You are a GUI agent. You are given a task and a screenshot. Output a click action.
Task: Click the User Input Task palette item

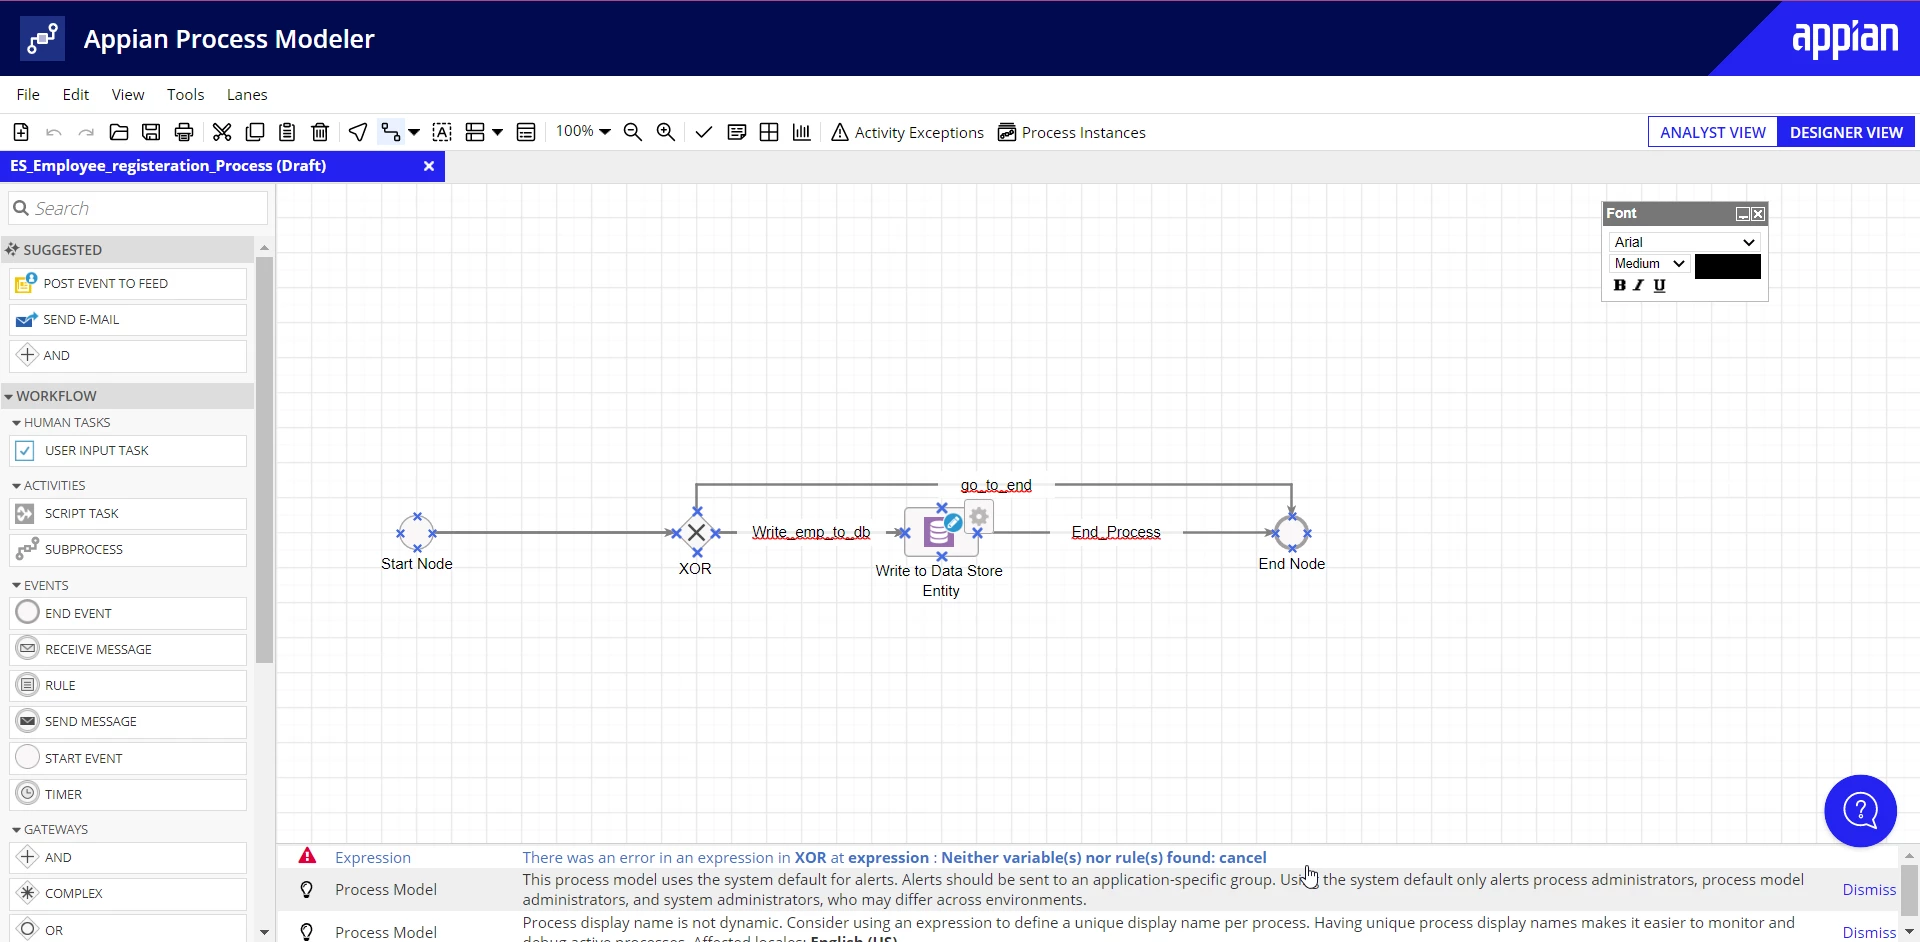coord(128,451)
